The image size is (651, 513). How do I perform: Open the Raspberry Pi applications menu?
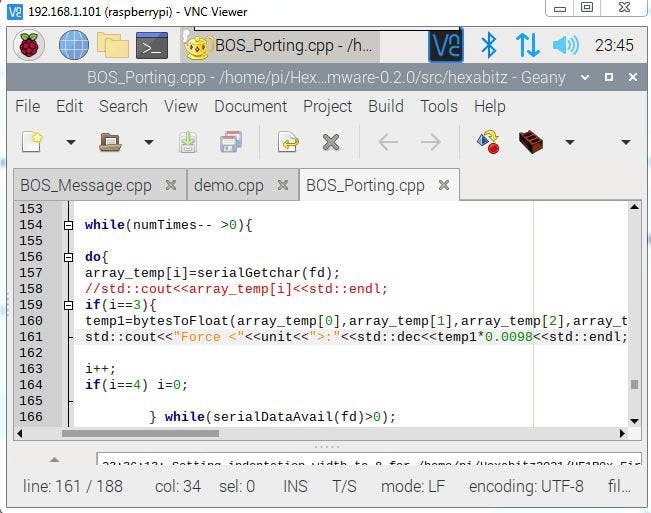(29, 45)
